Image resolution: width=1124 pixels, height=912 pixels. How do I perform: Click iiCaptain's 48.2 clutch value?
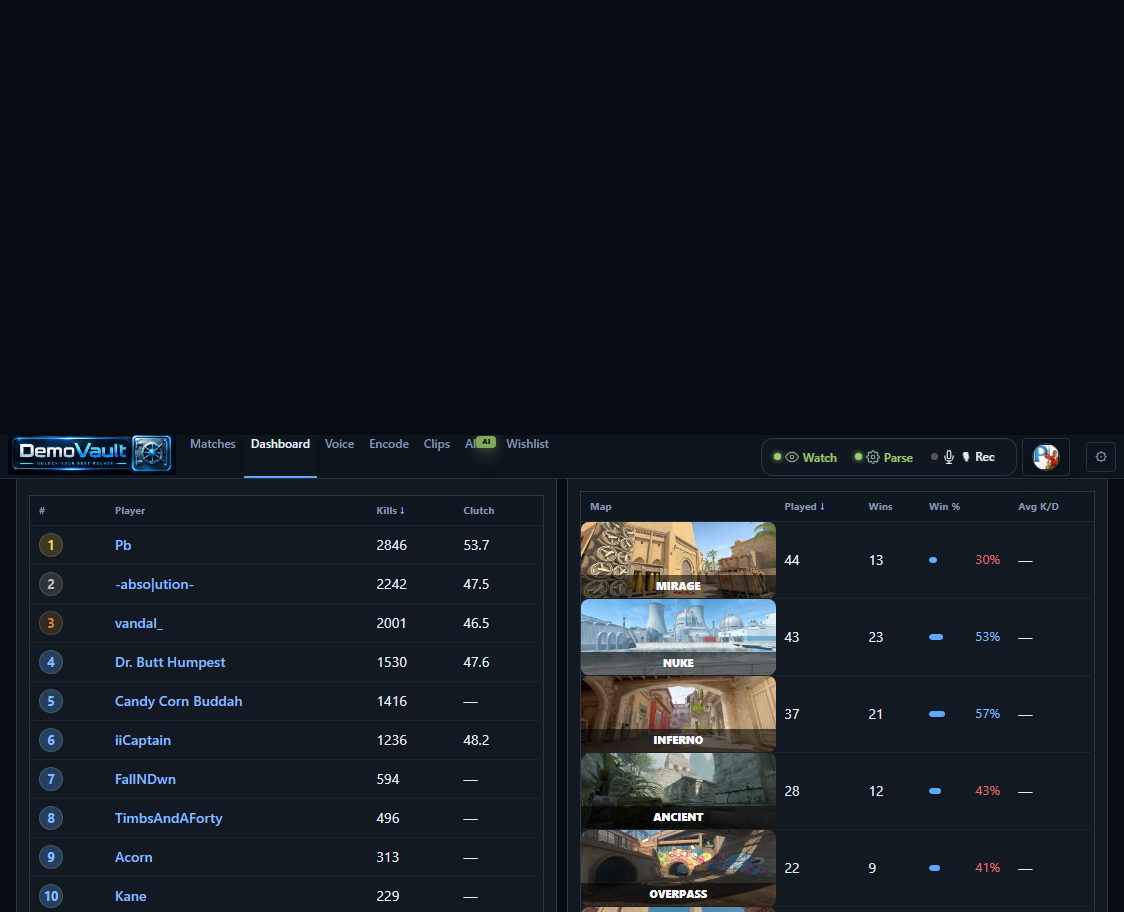tap(476, 740)
